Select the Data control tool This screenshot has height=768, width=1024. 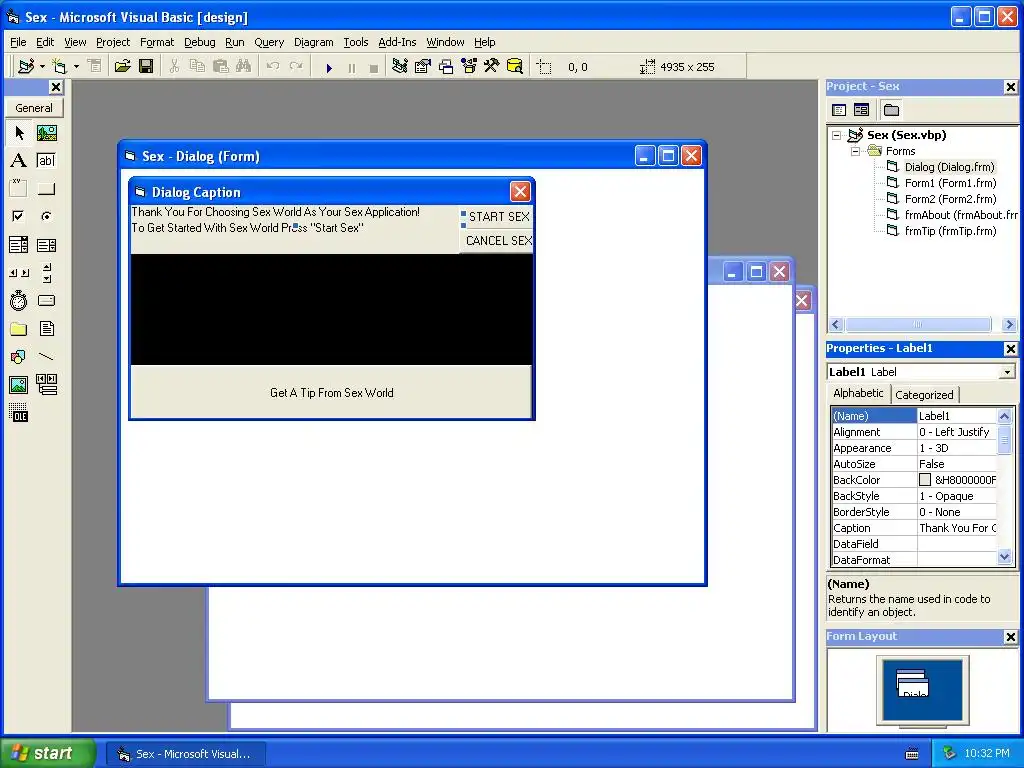point(46,385)
